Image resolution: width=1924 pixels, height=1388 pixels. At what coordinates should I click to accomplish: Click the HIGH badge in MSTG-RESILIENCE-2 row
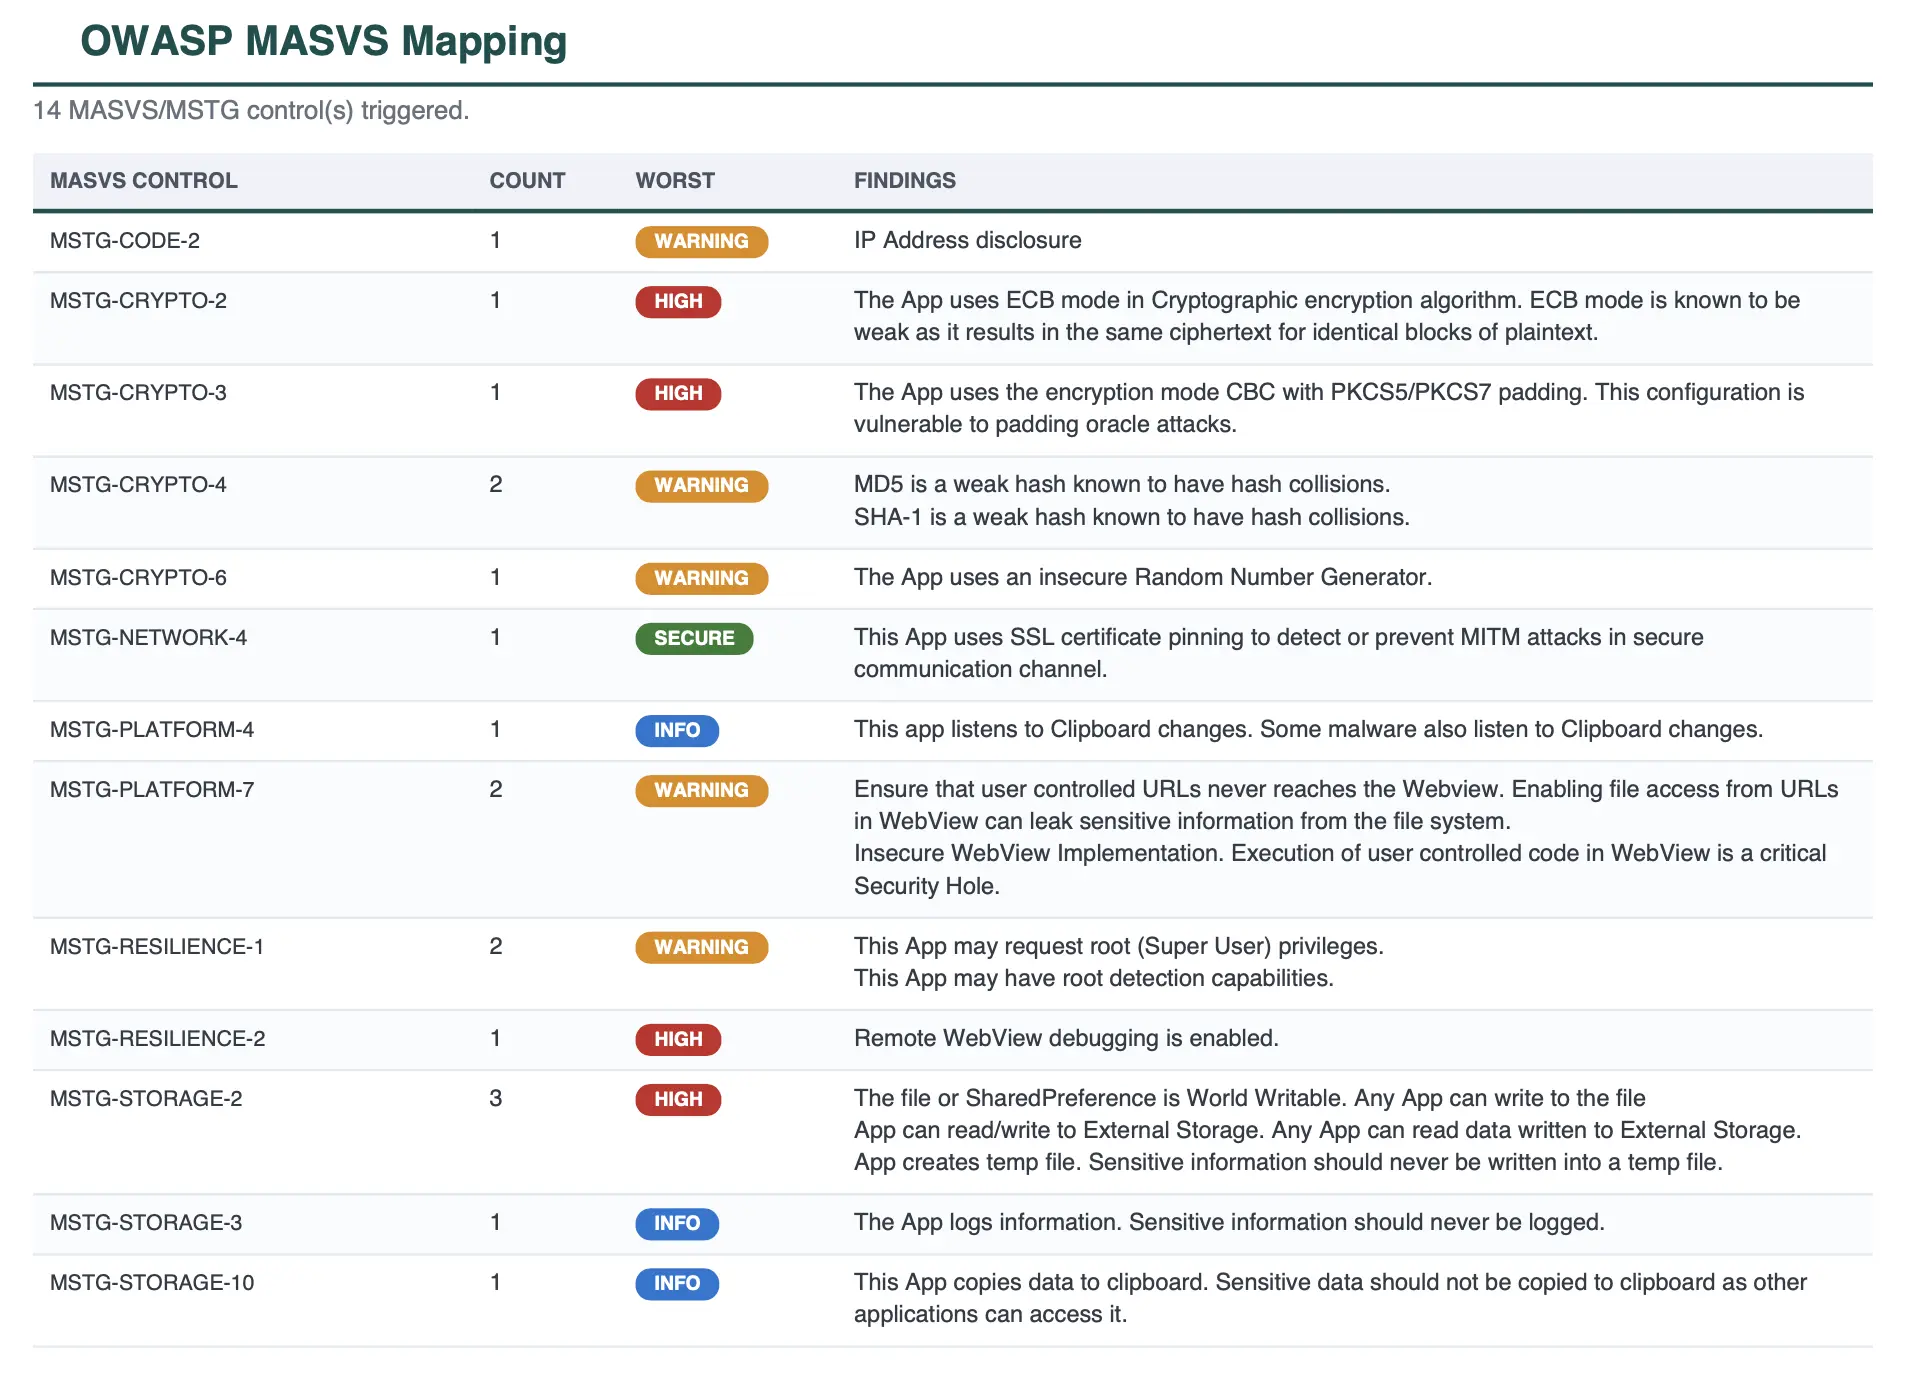(x=678, y=1039)
